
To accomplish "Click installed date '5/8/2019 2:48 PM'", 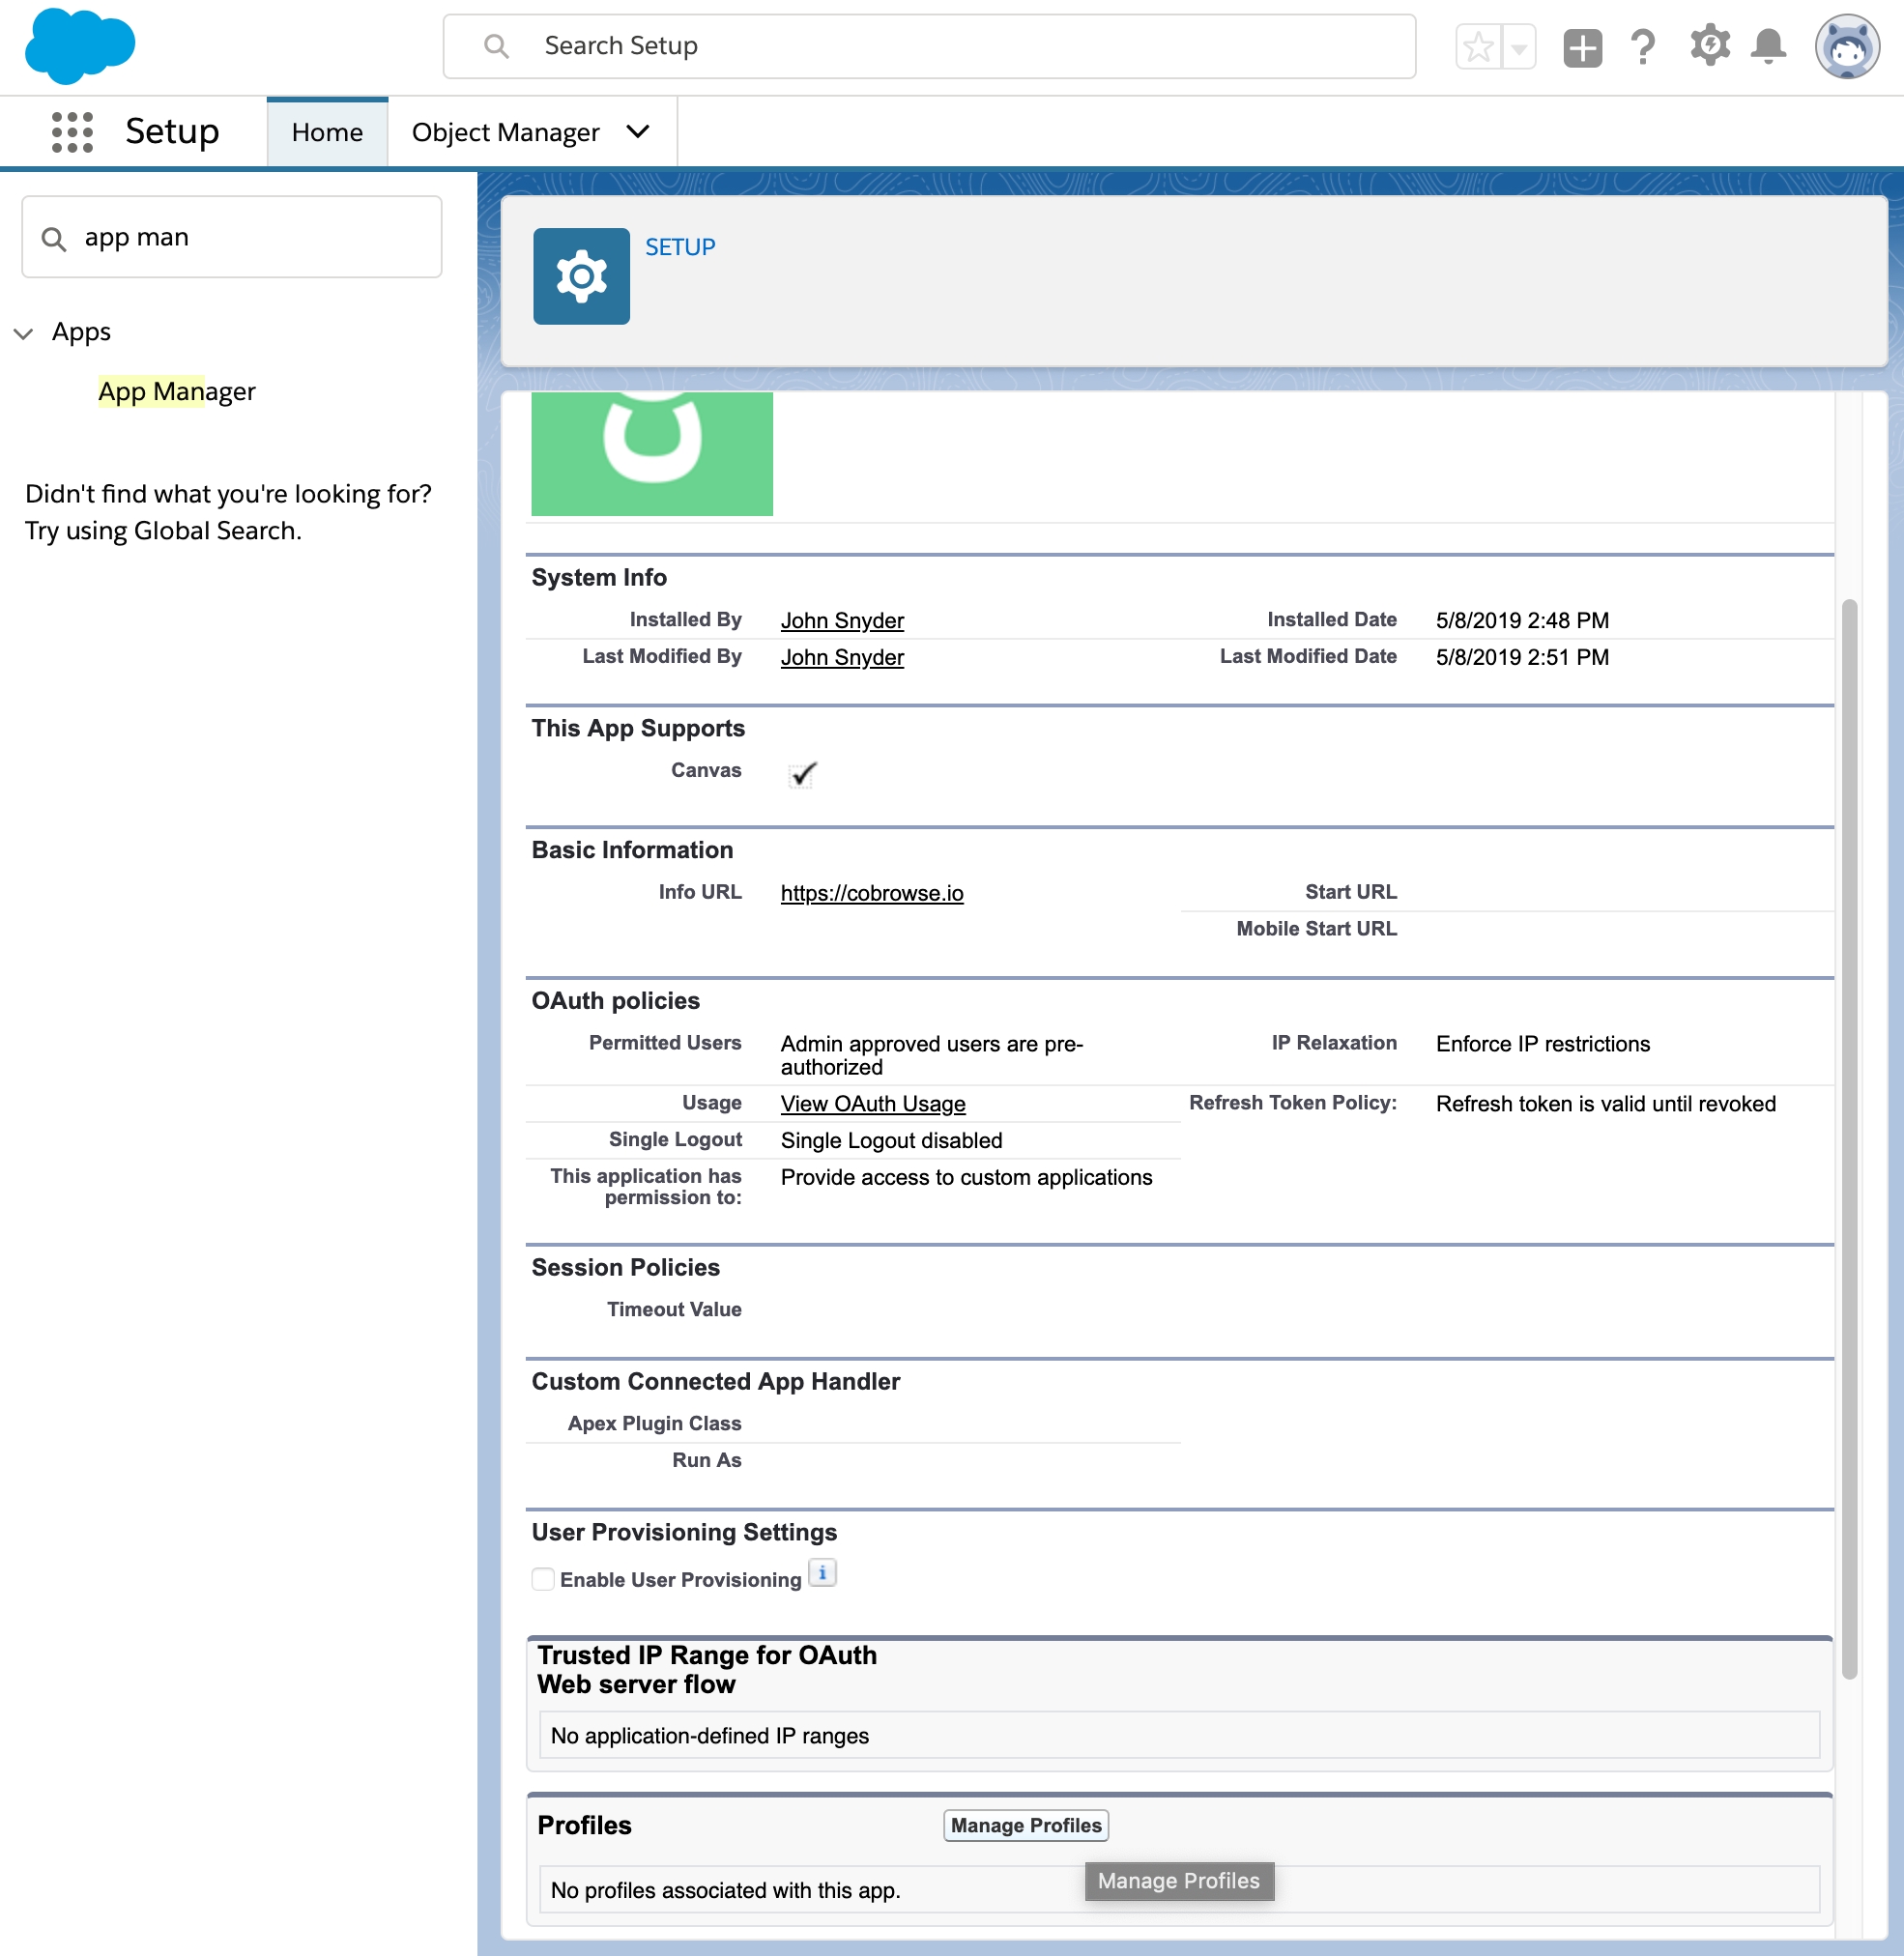I will click(1522, 621).
